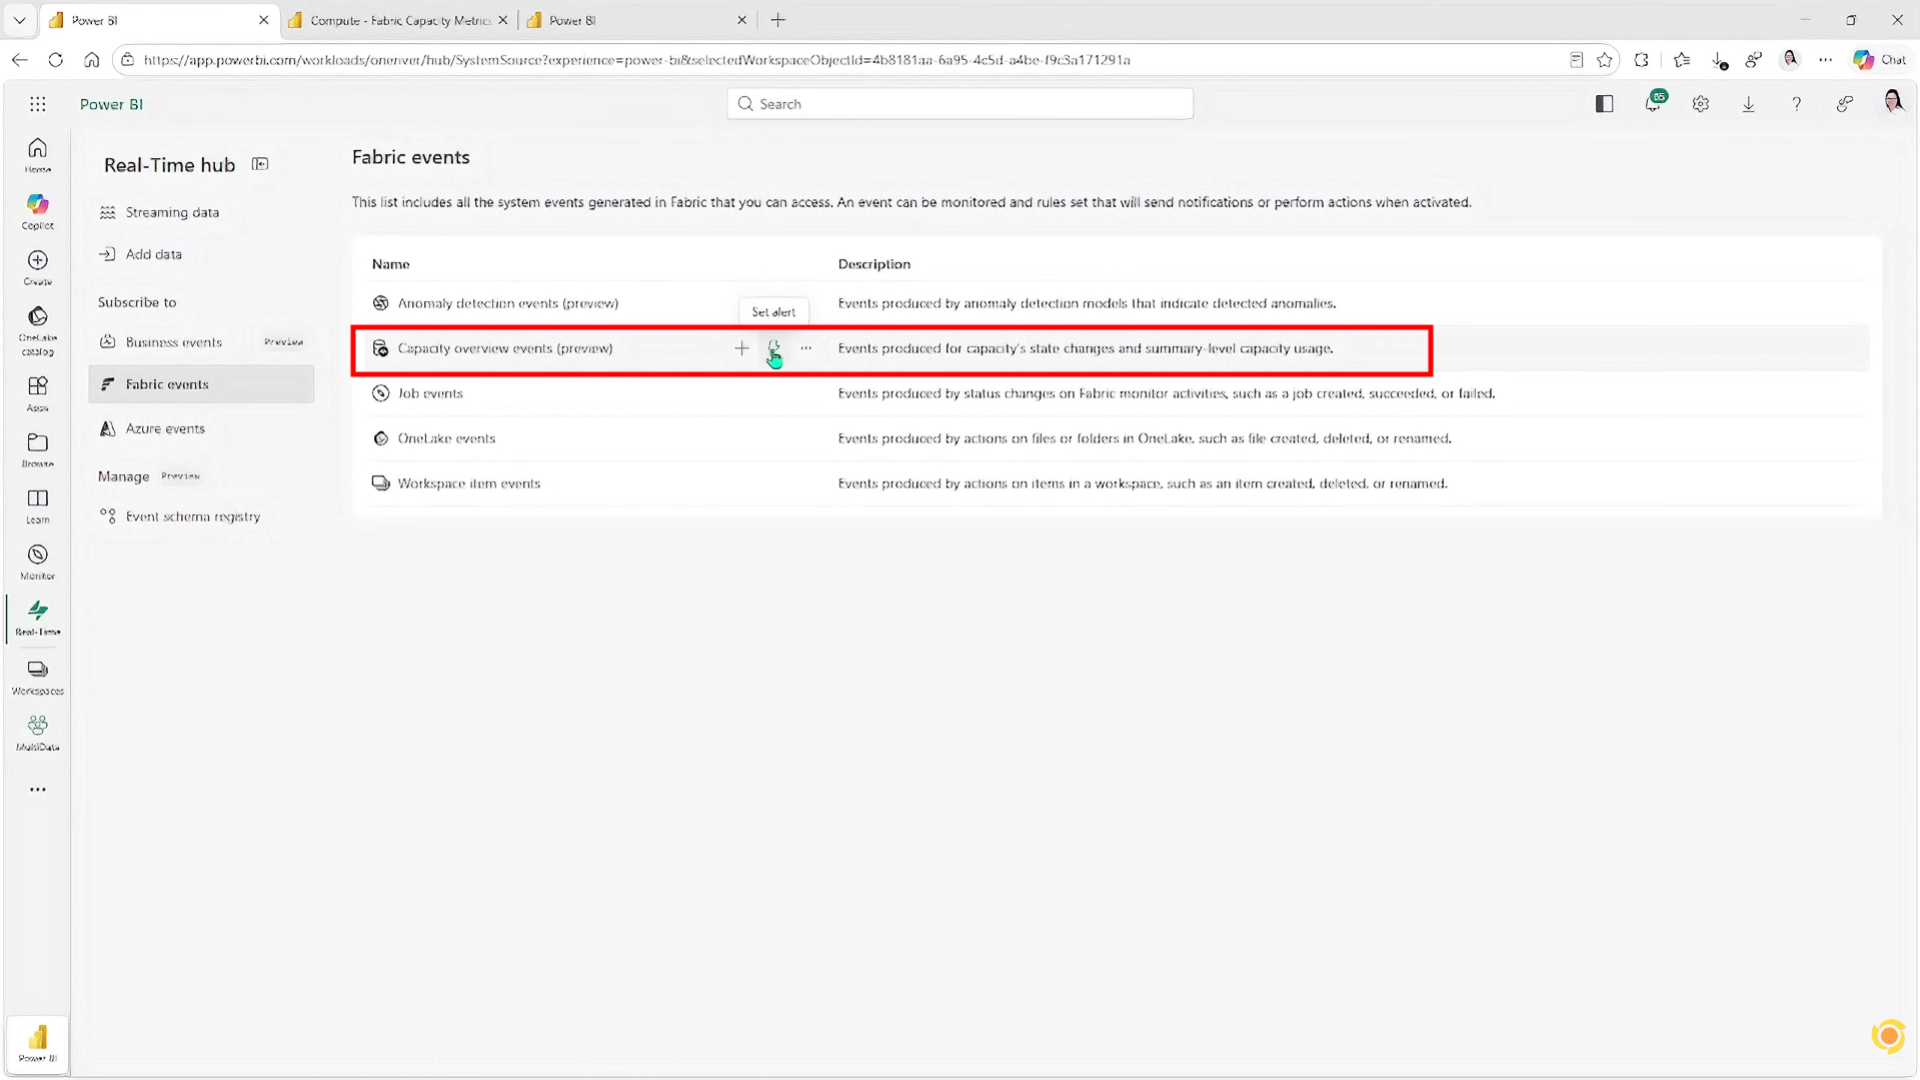Screen dimensions: 1920x1080
Task: Open the download menu in header
Action: click(x=1749, y=104)
